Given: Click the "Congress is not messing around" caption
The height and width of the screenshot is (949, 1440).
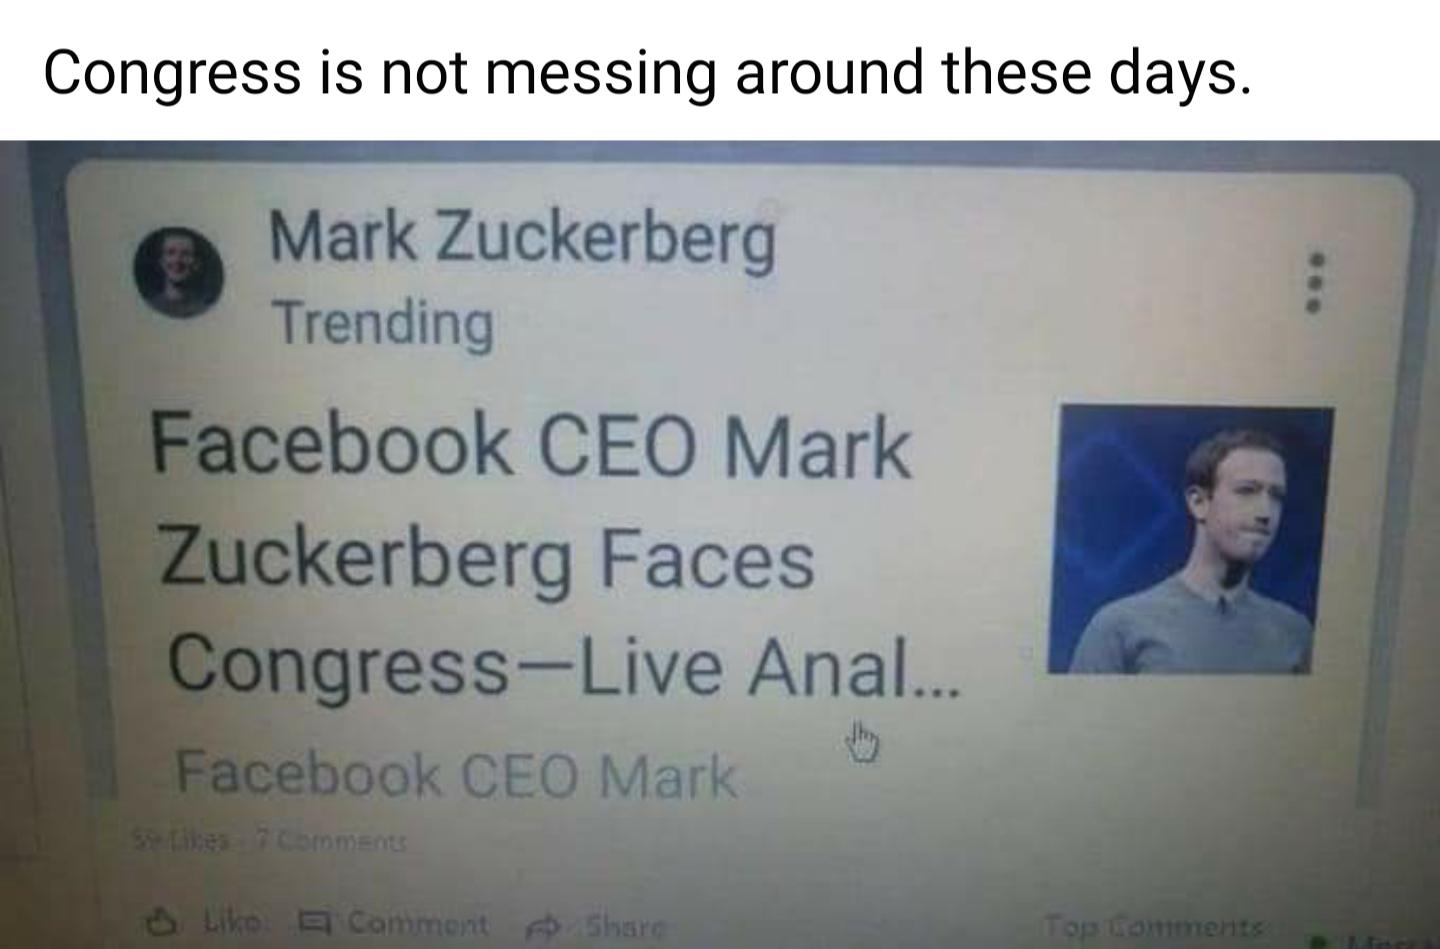Looking at the screenshot, I should [x=646, y=72].
